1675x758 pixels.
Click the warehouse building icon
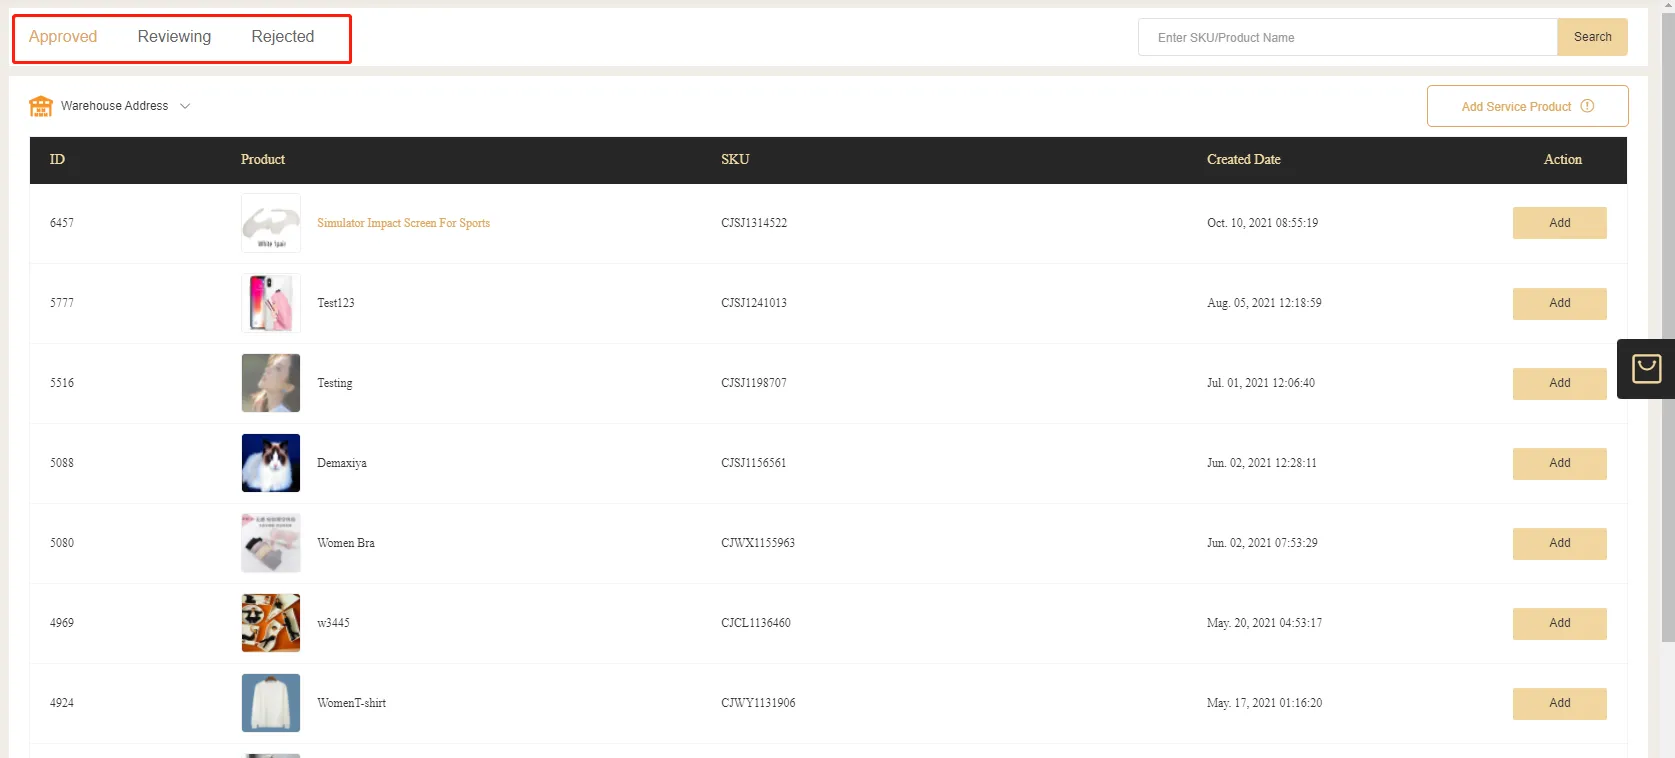pyautogui.click(x=41, y=106)
